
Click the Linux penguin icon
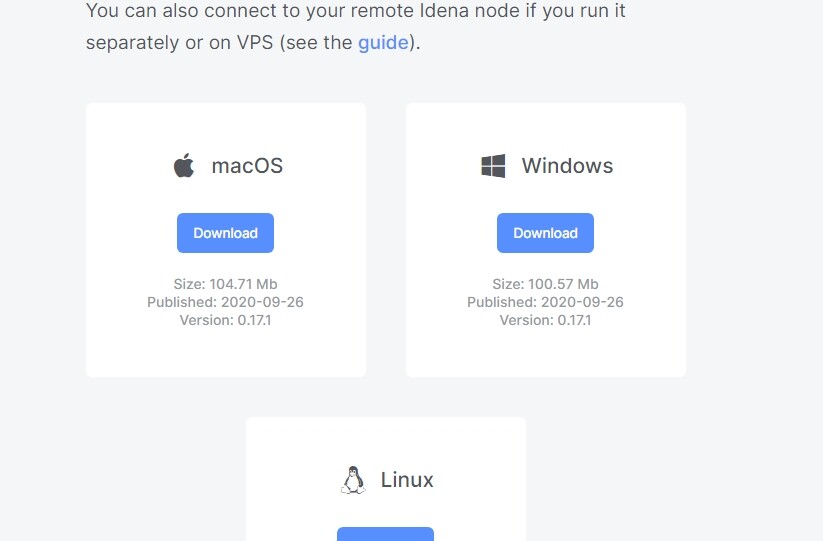pyautogui.click(x=353, y=480)
